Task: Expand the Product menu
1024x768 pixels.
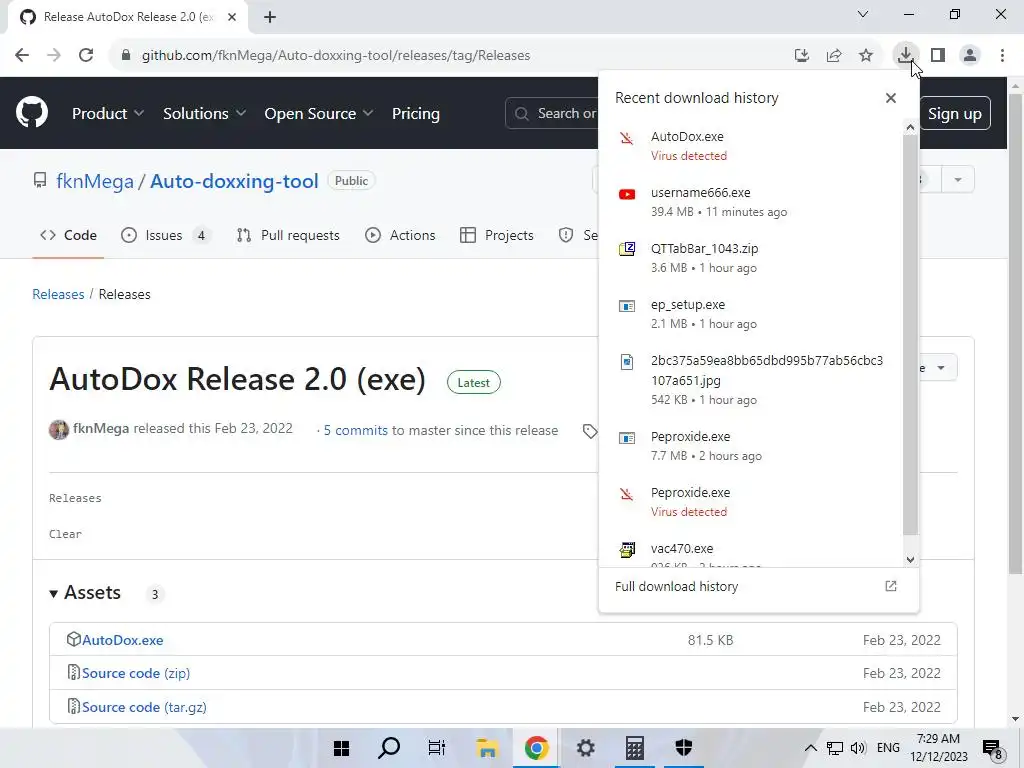Action: (x=108, y=114)
